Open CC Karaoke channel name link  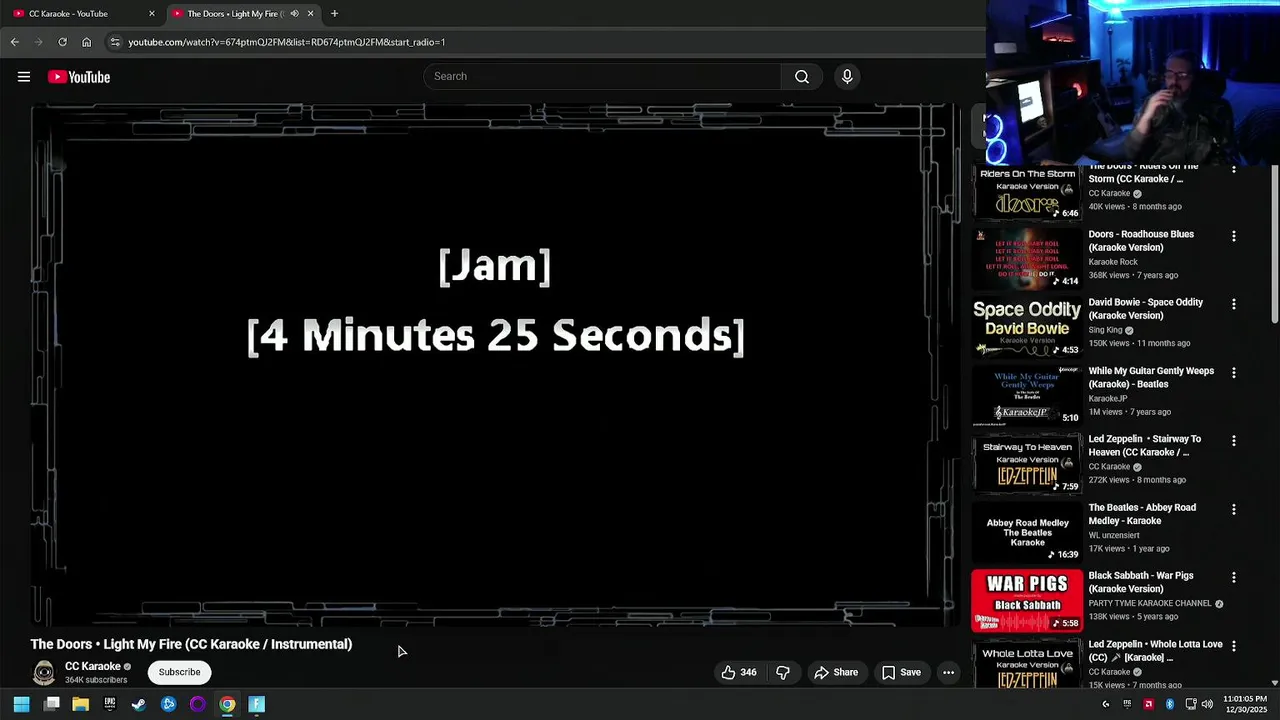click(x=93, y=667)
